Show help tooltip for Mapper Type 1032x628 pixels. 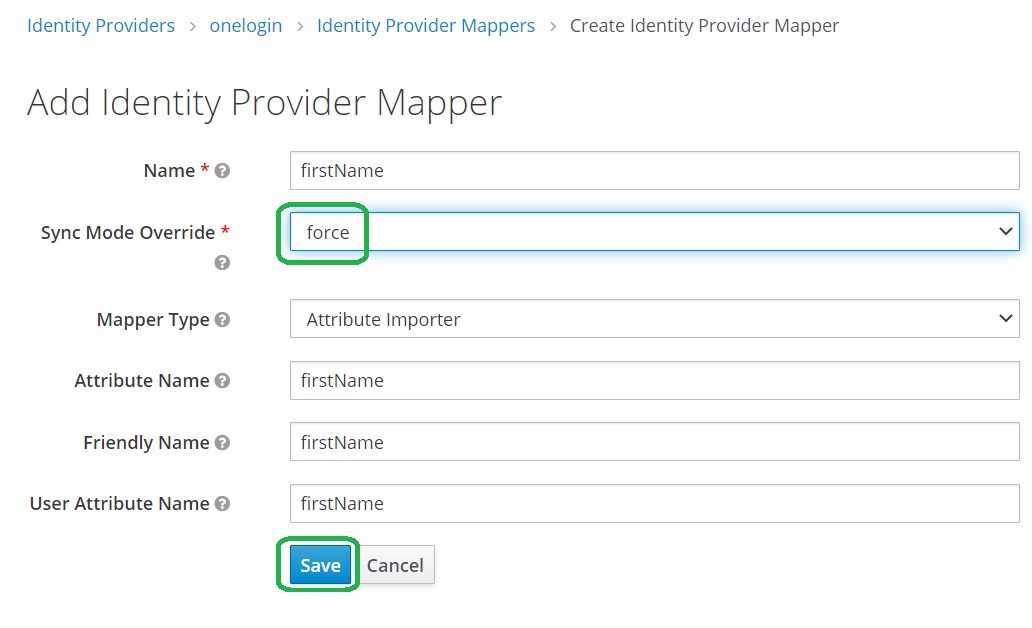[x=222, y=320]
